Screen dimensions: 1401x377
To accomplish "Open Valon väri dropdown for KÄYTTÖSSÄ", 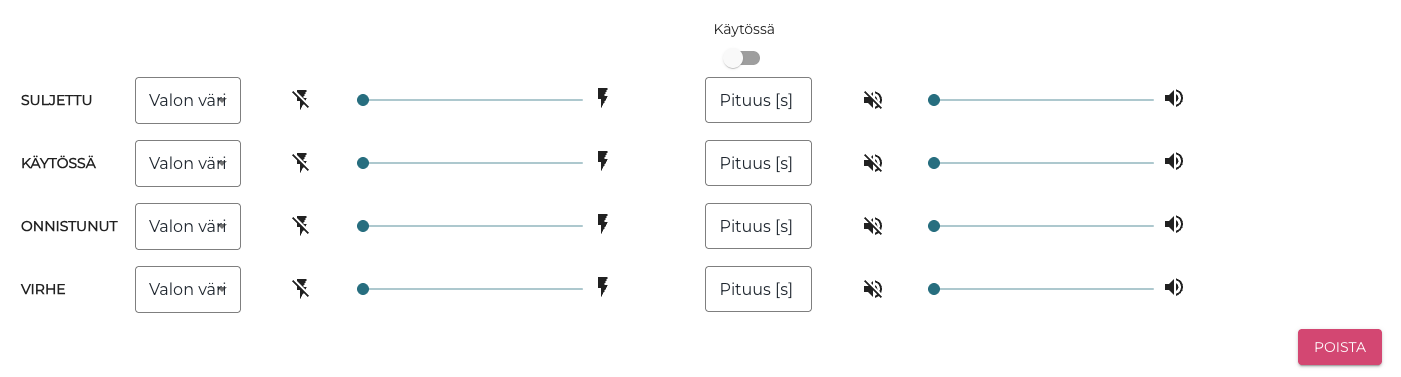I will (188, 163).
